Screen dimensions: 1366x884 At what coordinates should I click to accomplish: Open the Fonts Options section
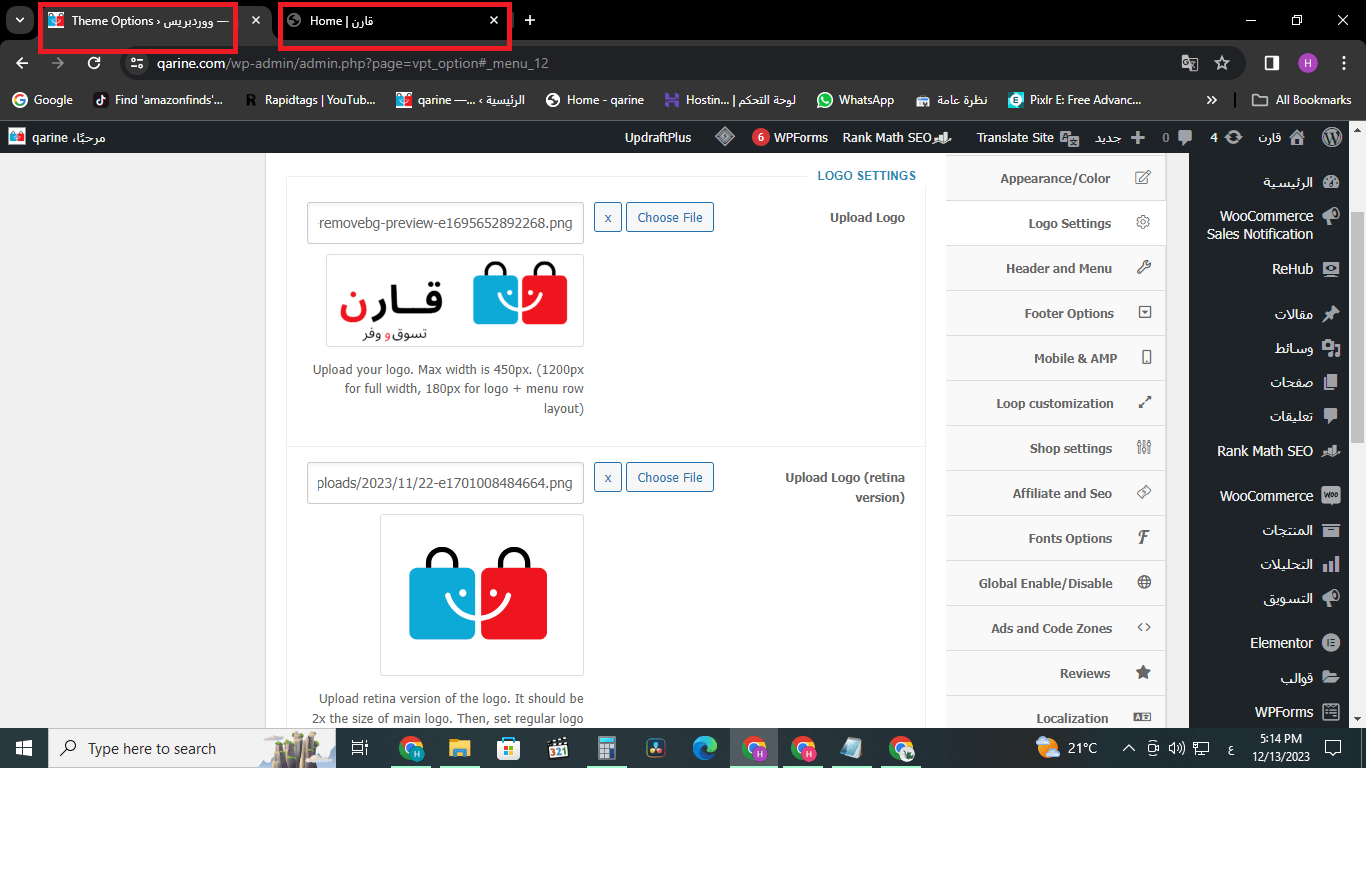(1069, 538)
